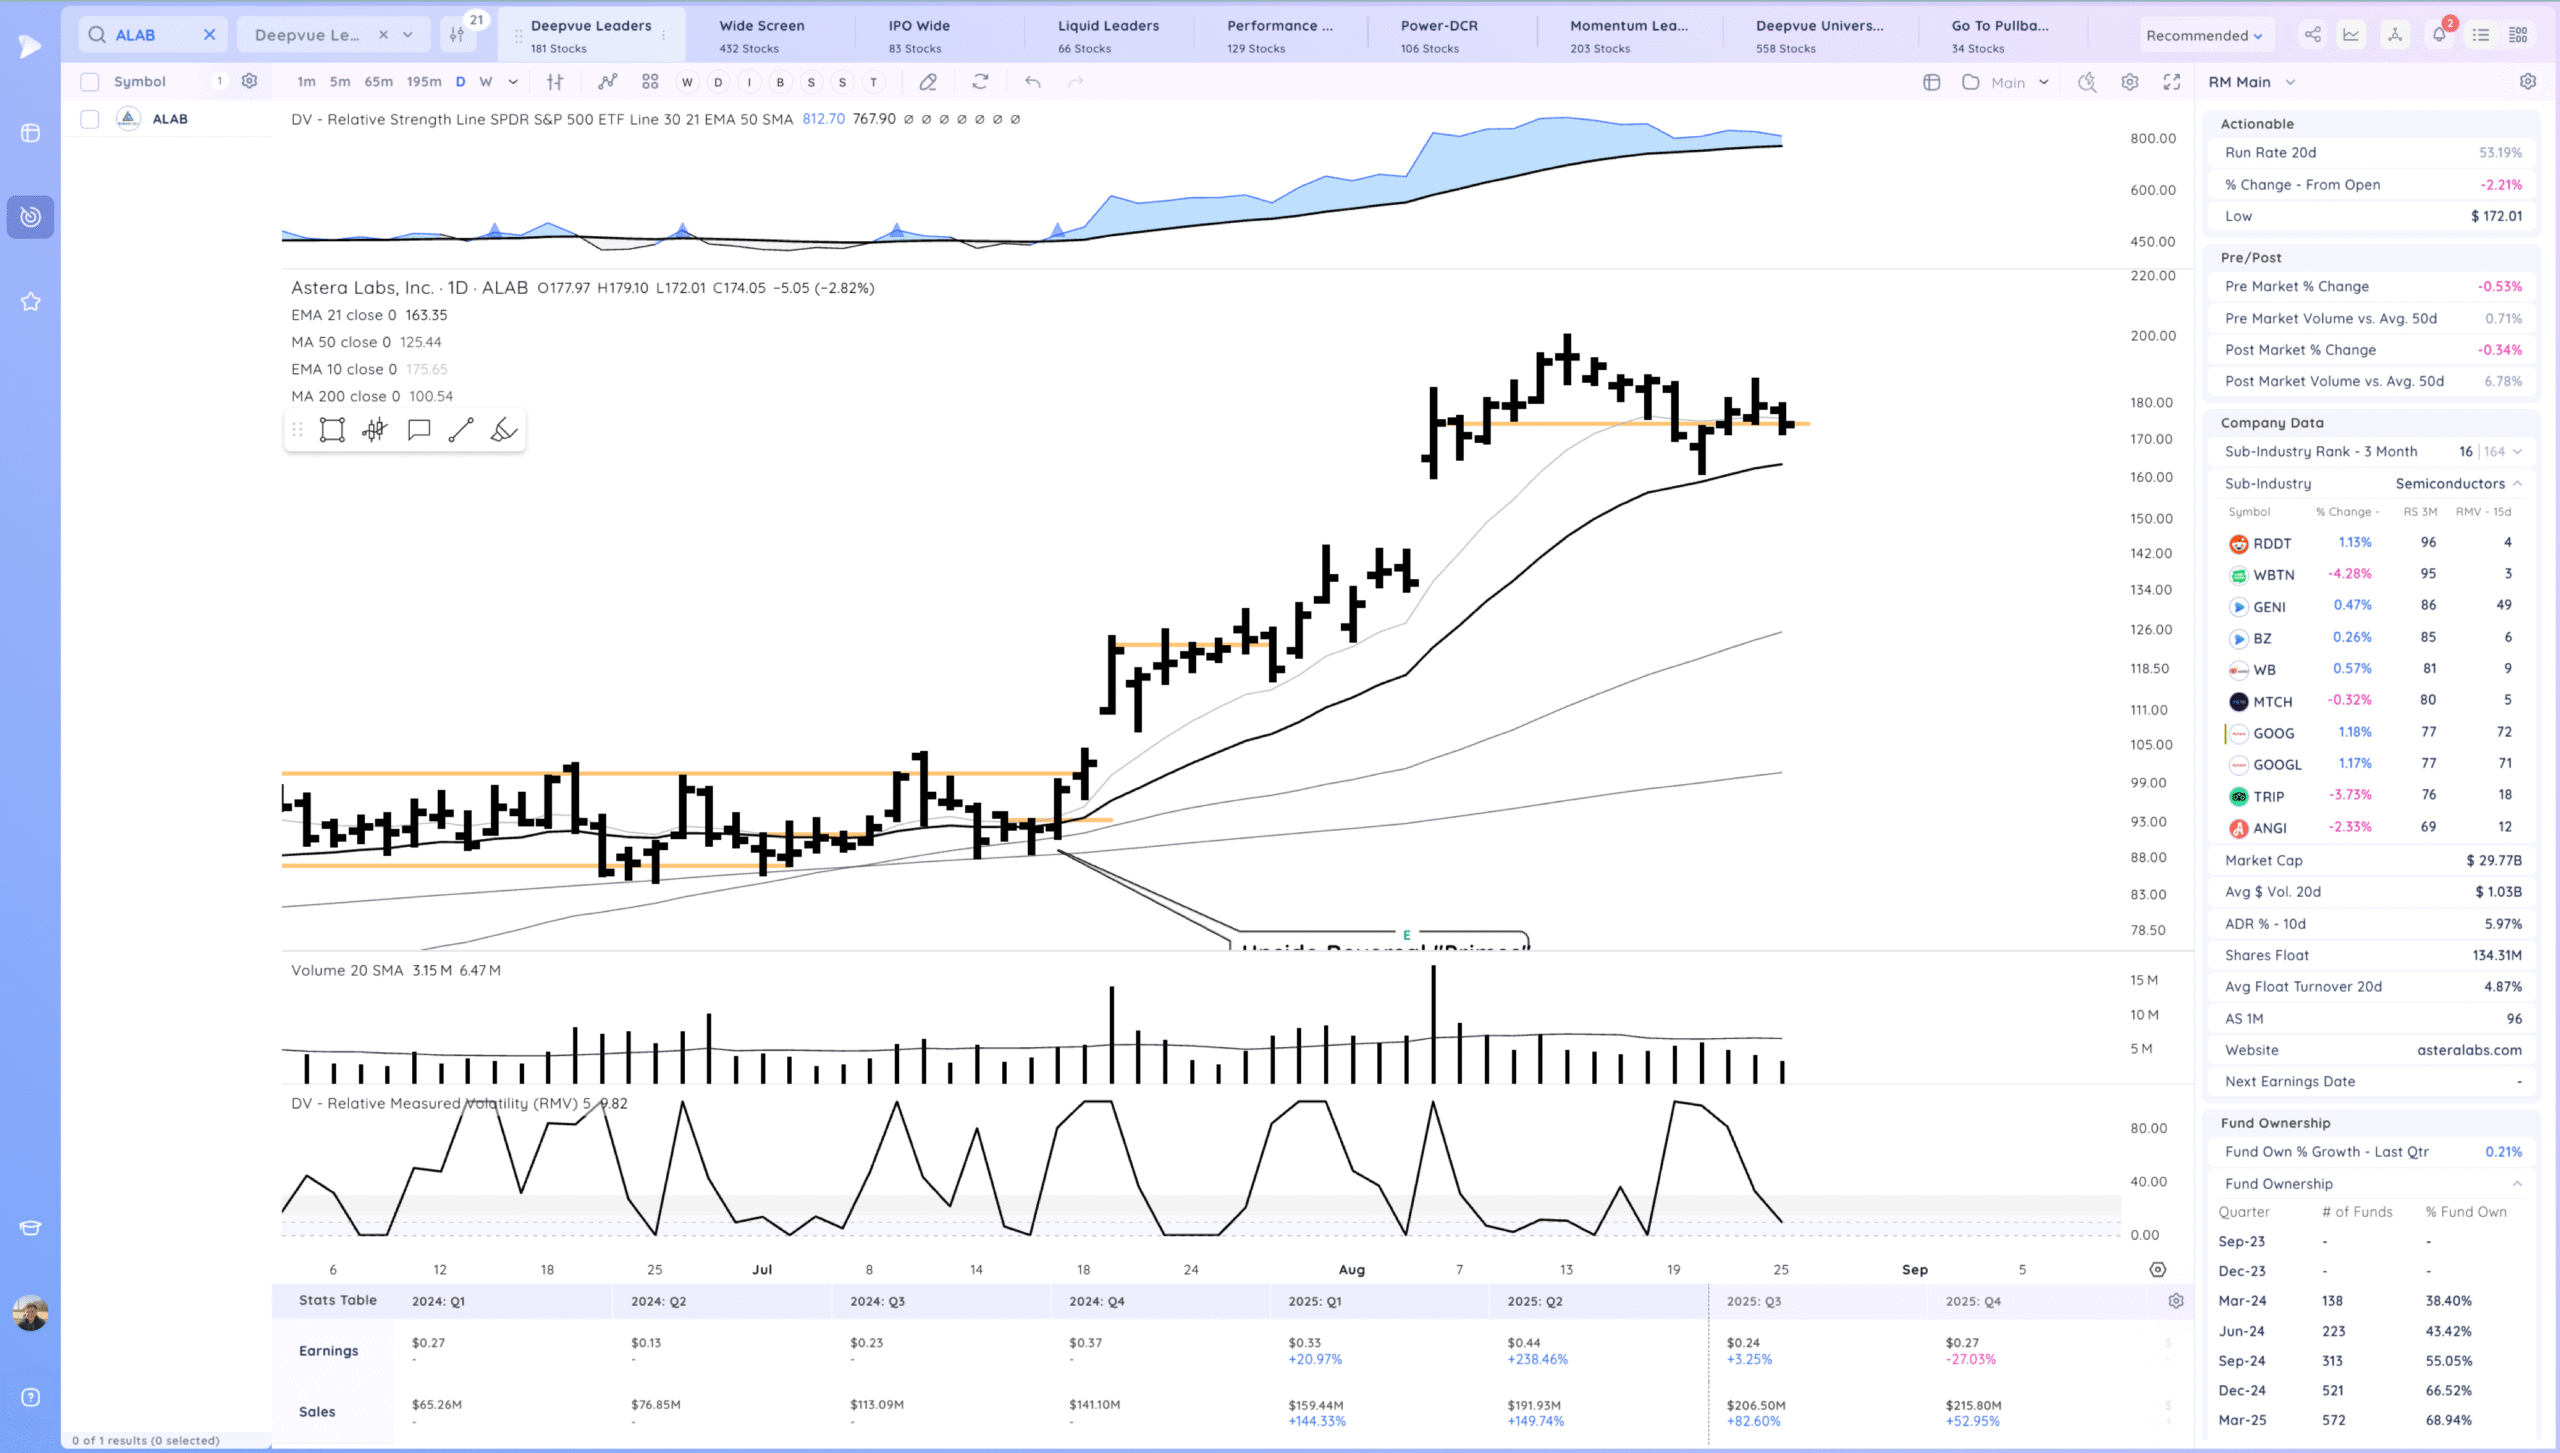Select the weekly W timeframe
The width and height of the screenshot is (2560, 1453).
point(486,82)
